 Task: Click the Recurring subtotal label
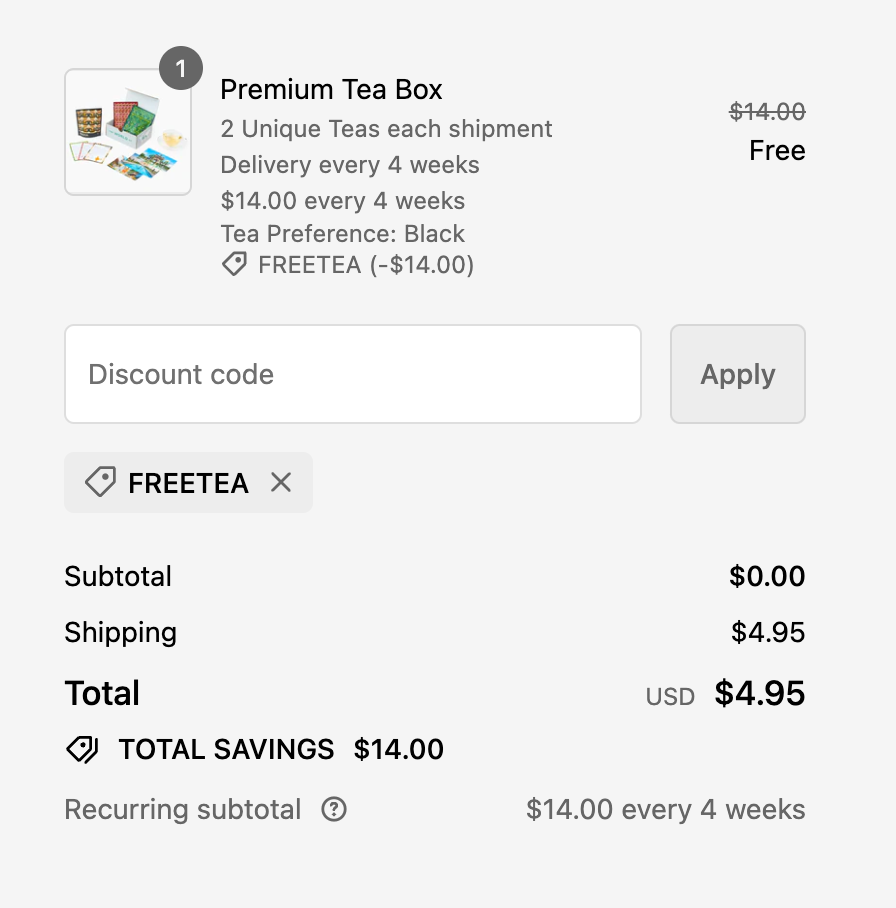183,809
